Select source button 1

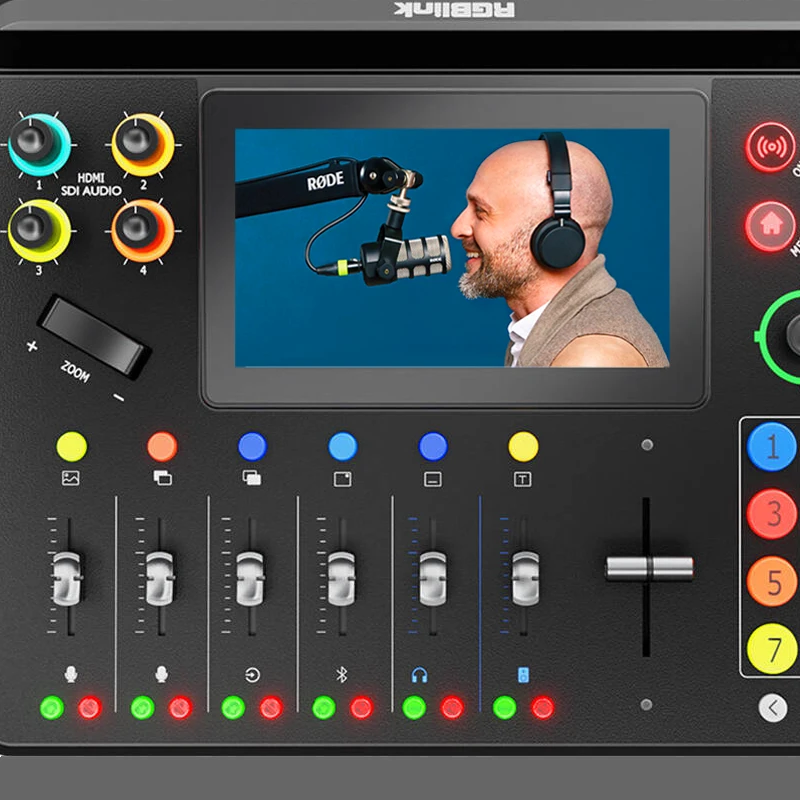coord(772,447)
